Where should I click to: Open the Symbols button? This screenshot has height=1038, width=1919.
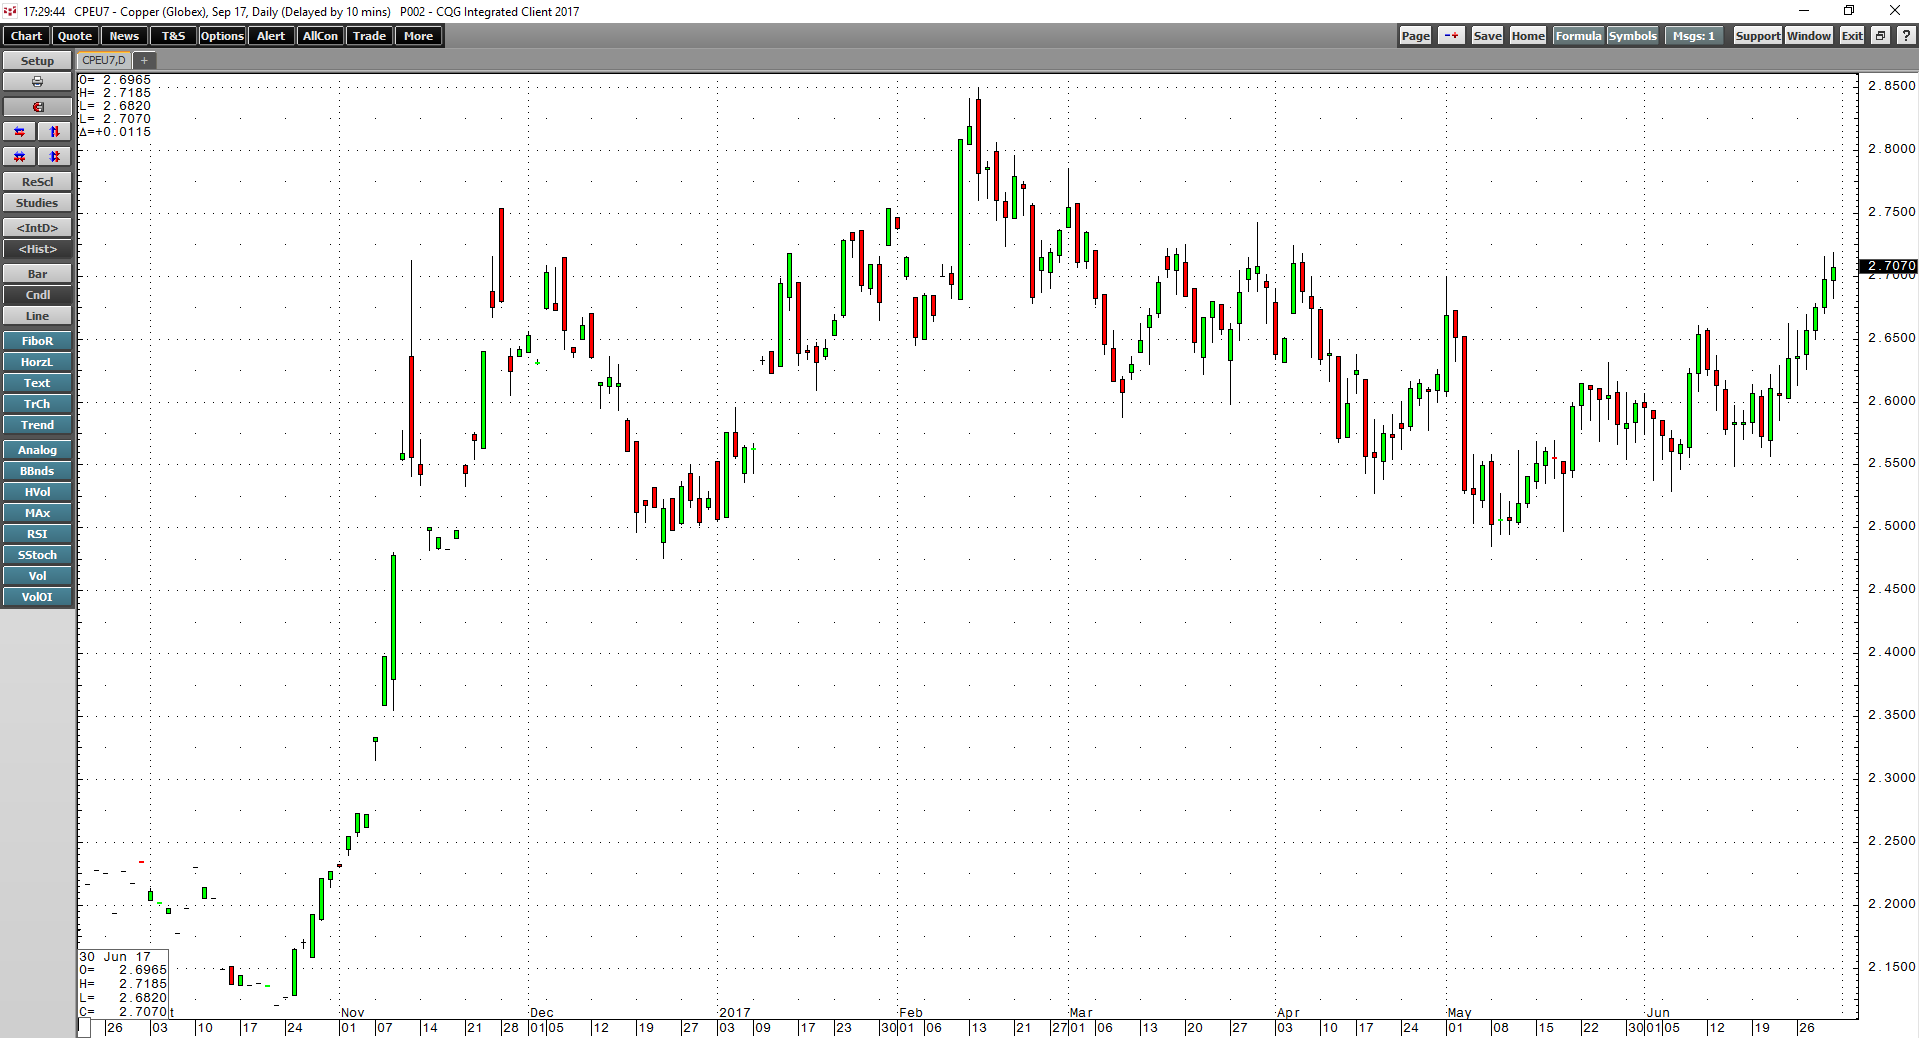pyautogui.click(x=1632, y=36)
